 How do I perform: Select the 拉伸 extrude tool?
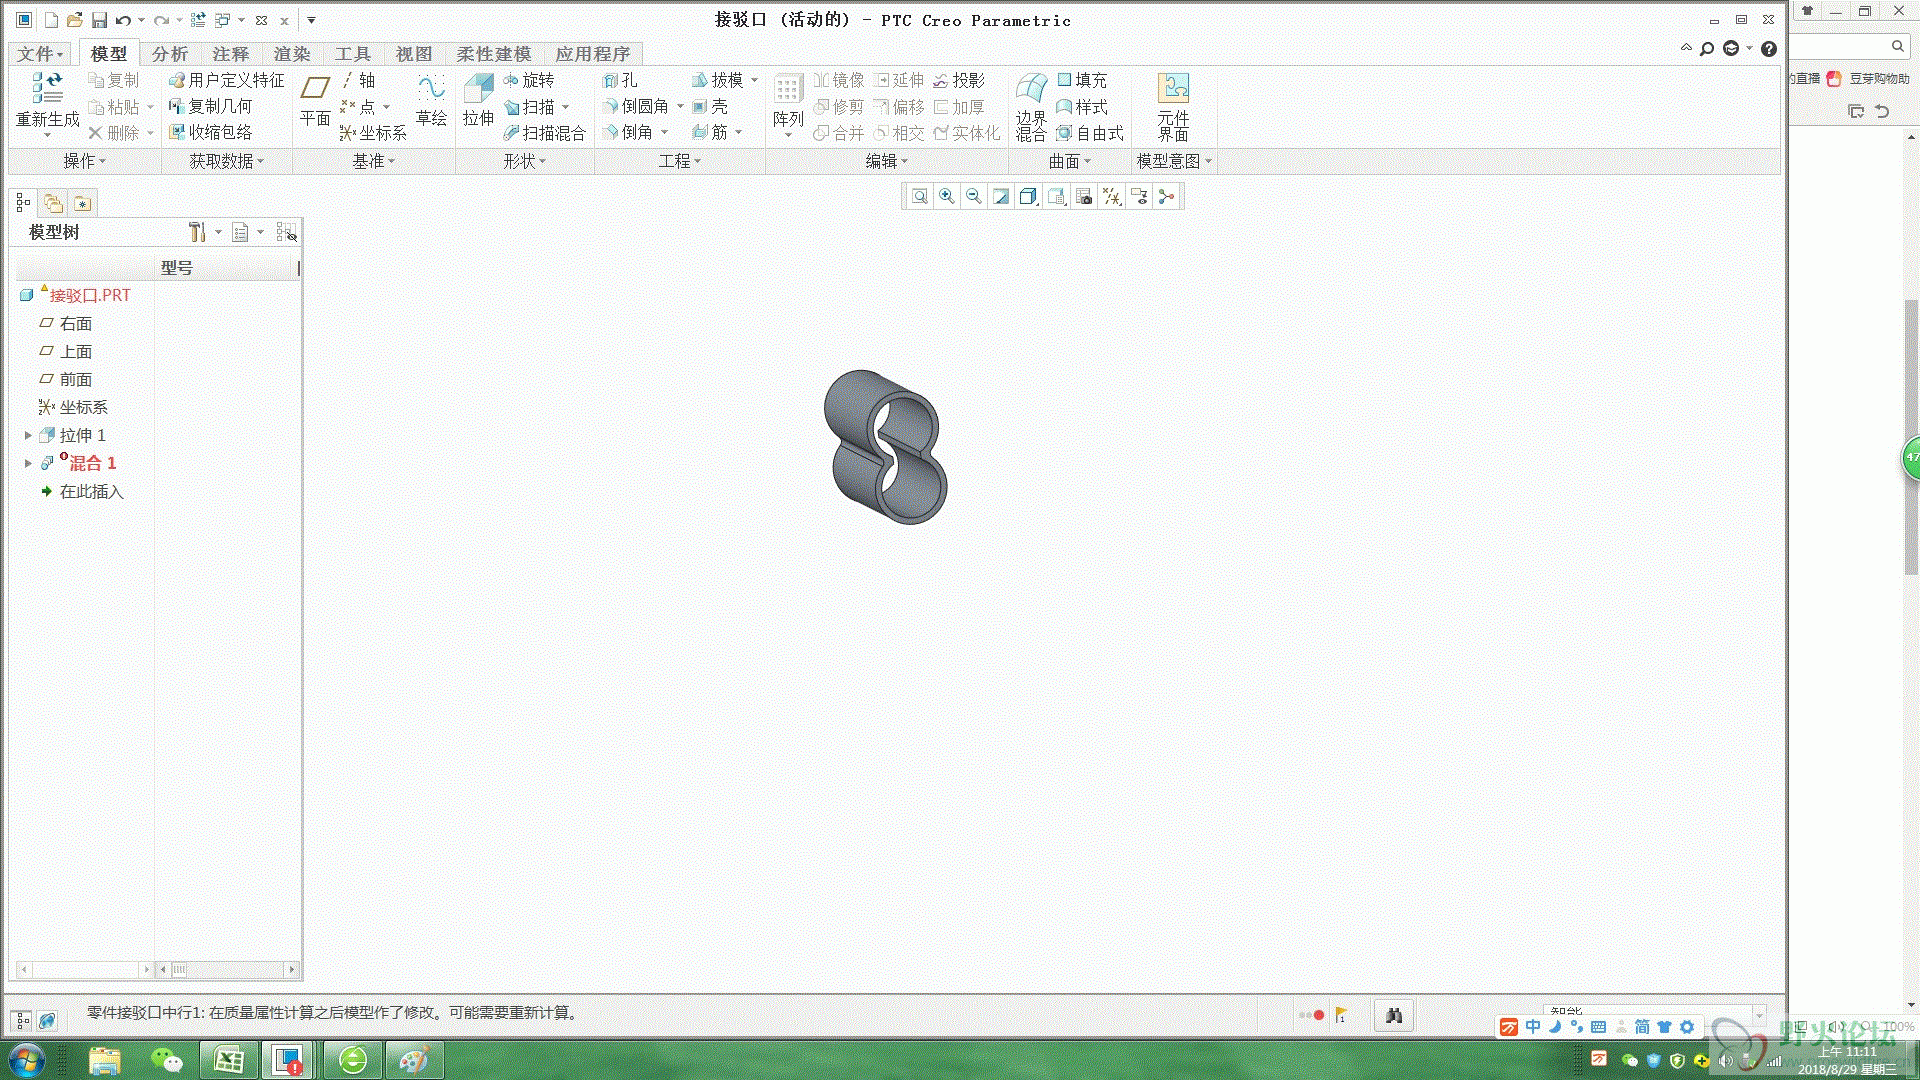(478, 100)
